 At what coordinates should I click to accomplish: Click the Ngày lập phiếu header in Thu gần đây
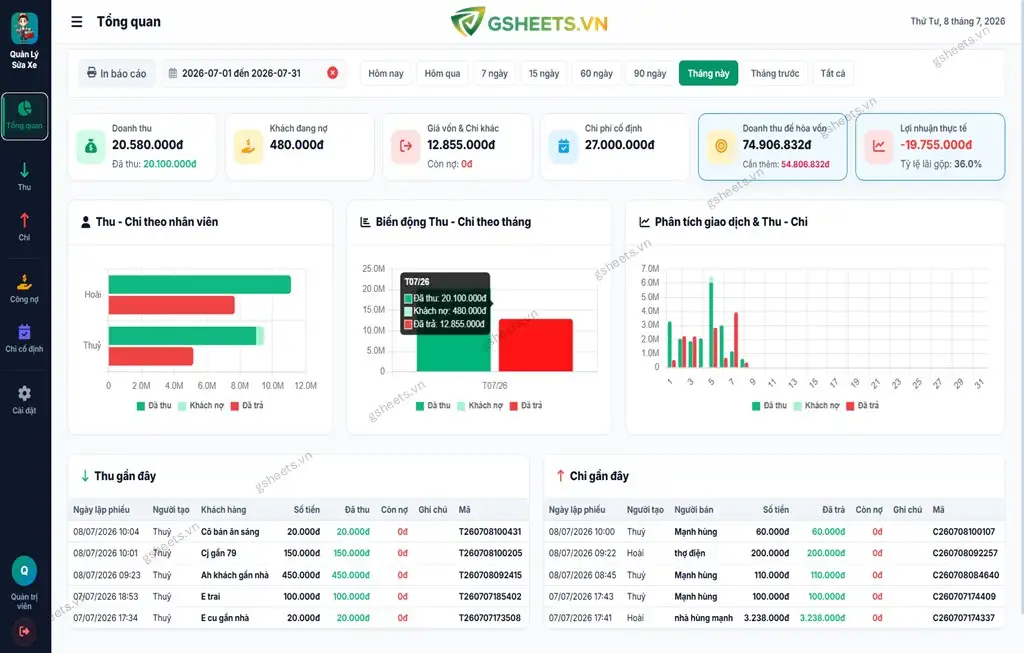point(101,510)
